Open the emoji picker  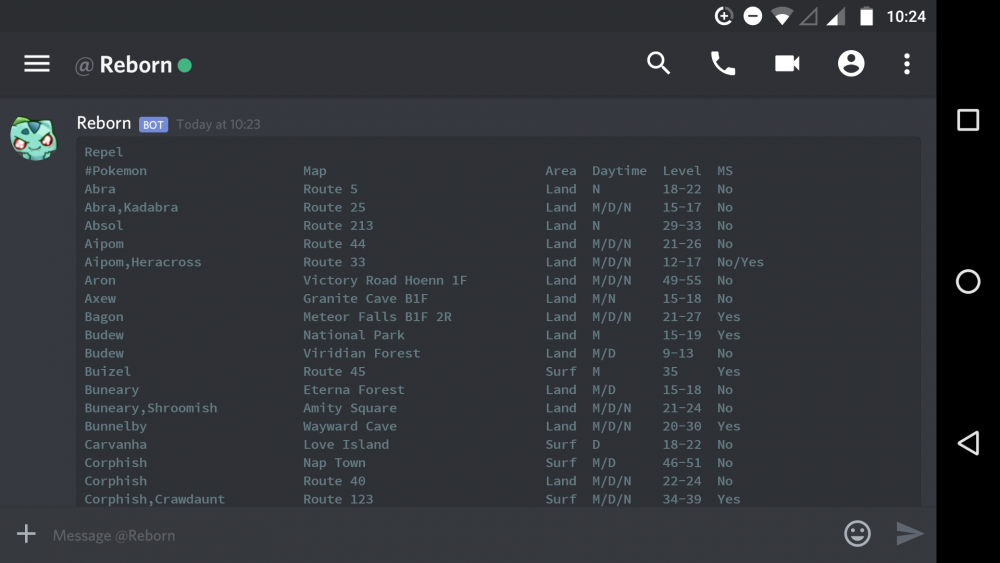point(857,534)
